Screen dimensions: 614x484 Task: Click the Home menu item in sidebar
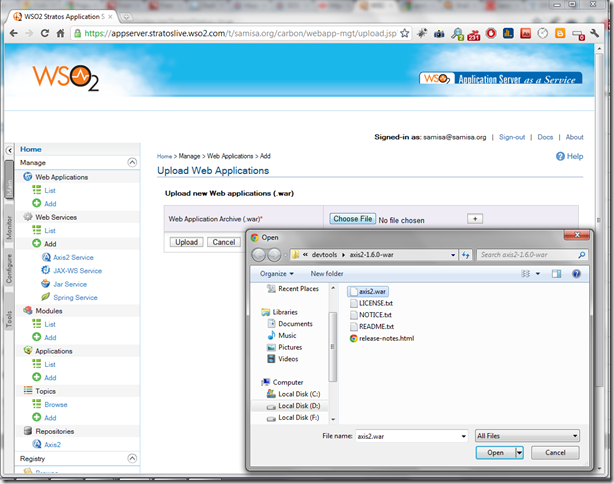click(x=31, y=149)
